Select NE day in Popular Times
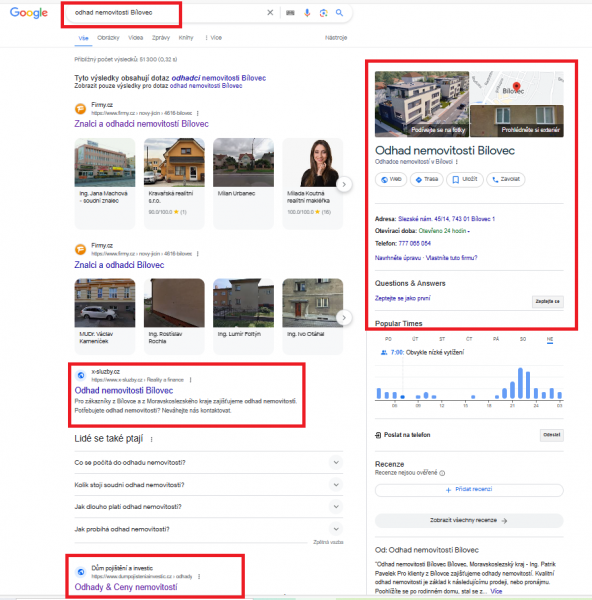Screen dimensions: 592x600 [550, 339]
